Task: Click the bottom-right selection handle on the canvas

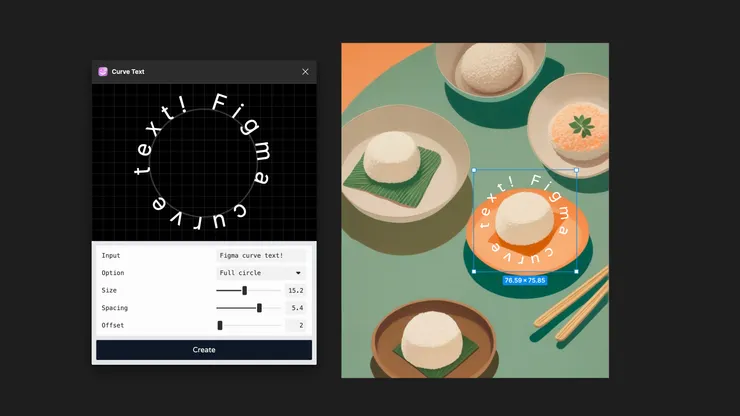Action: coord(576,272)
